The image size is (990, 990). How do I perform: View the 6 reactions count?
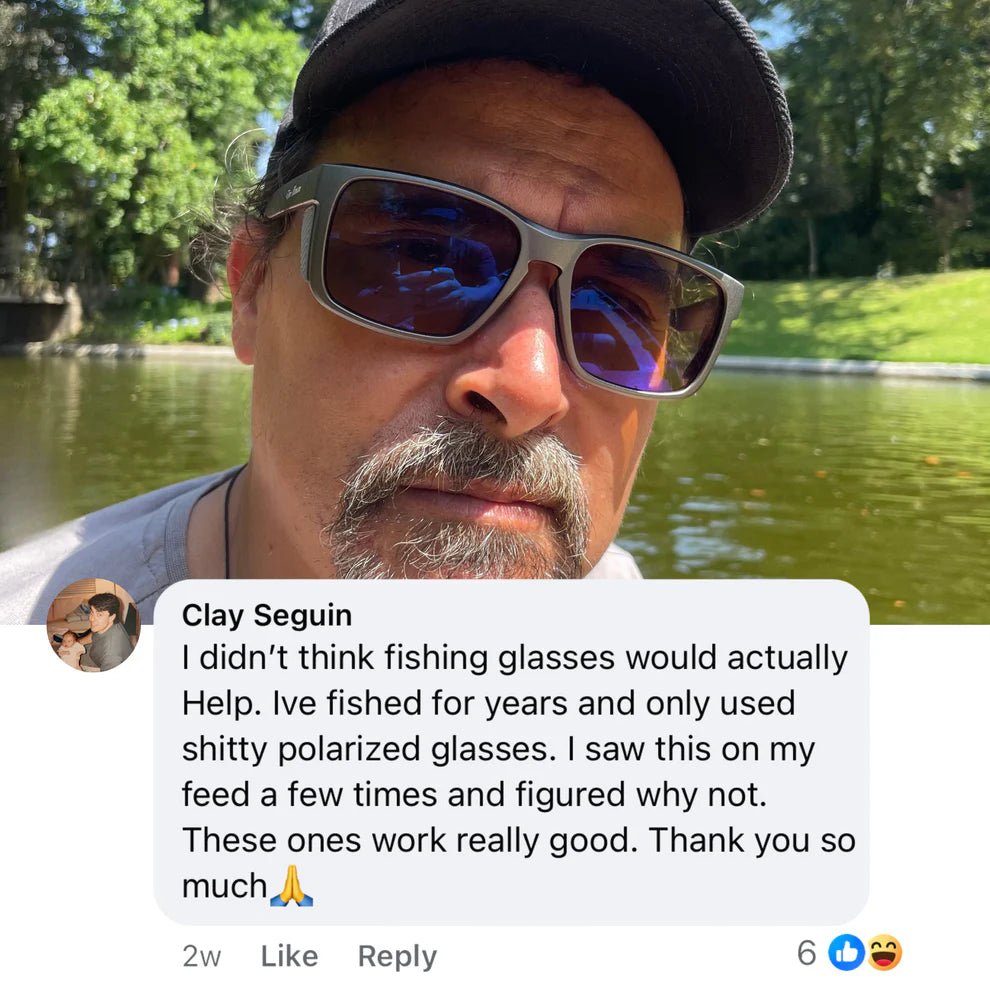tap(807, 953)
